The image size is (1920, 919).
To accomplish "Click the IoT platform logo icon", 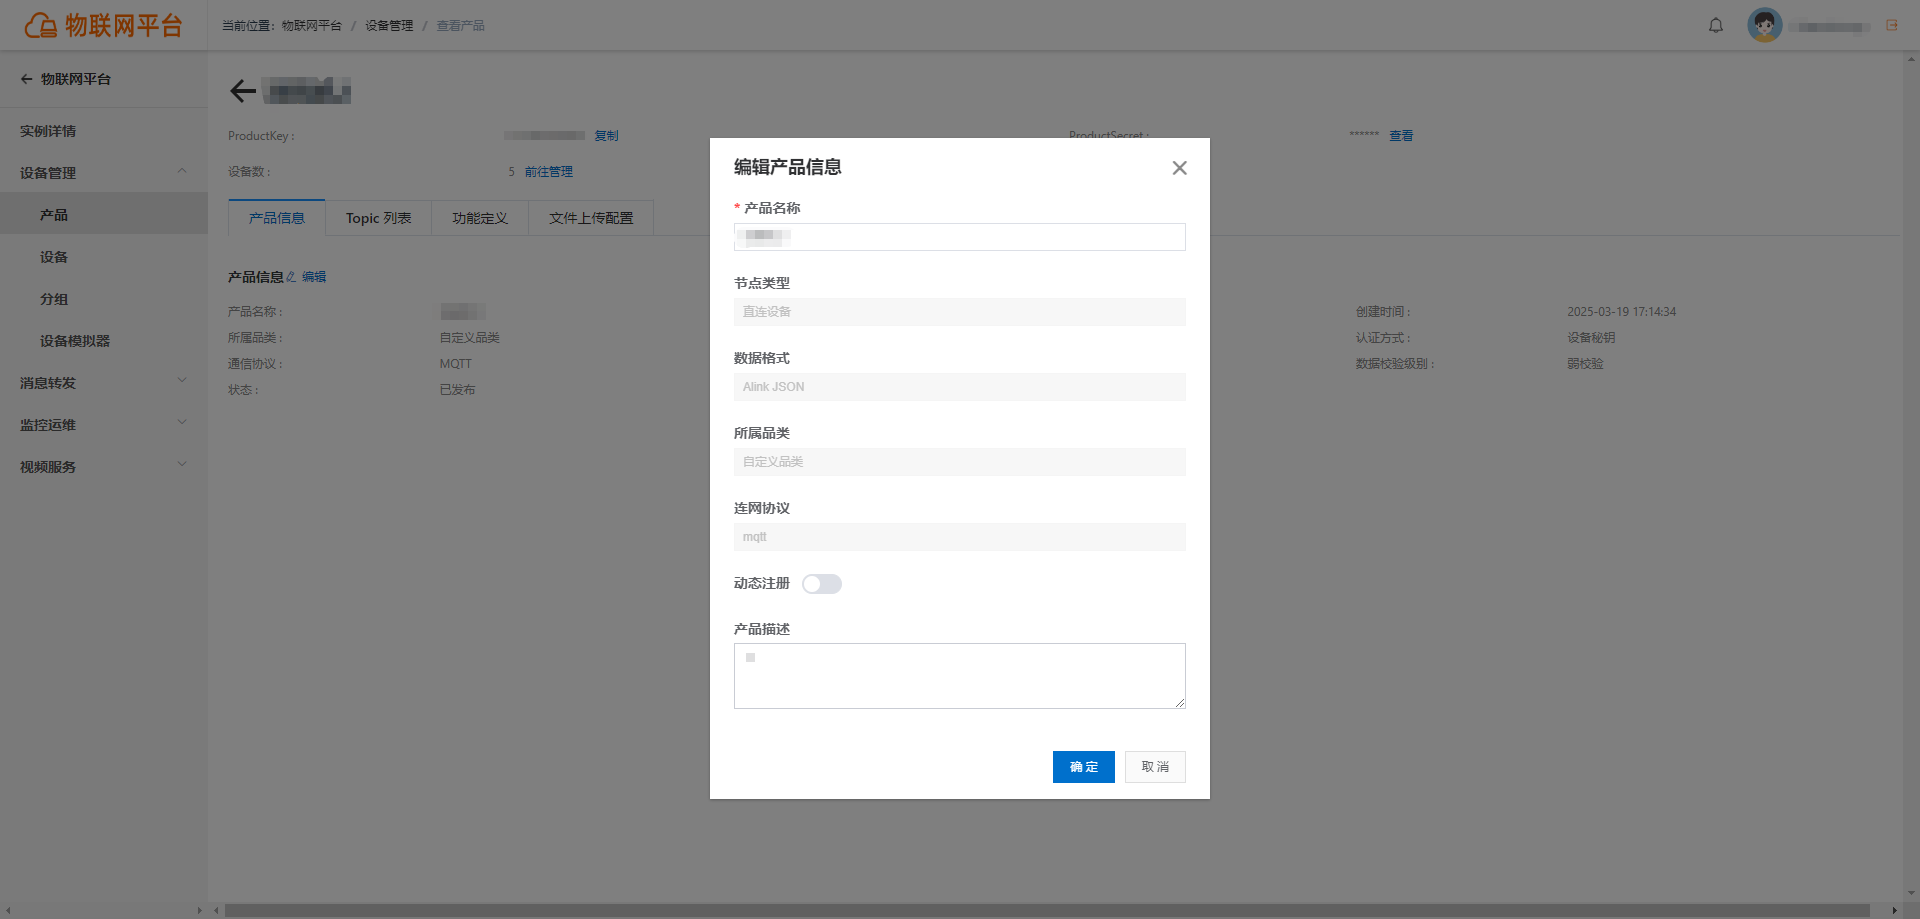I will [x=41, y=25].
